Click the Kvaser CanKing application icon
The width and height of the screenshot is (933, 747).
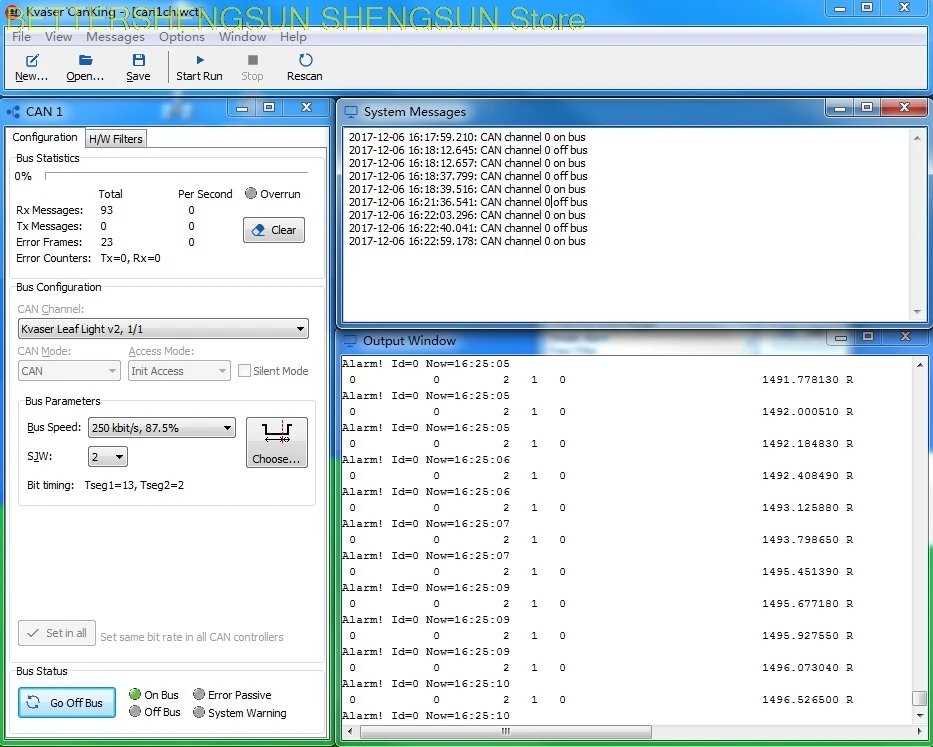[x=12, y=11]
